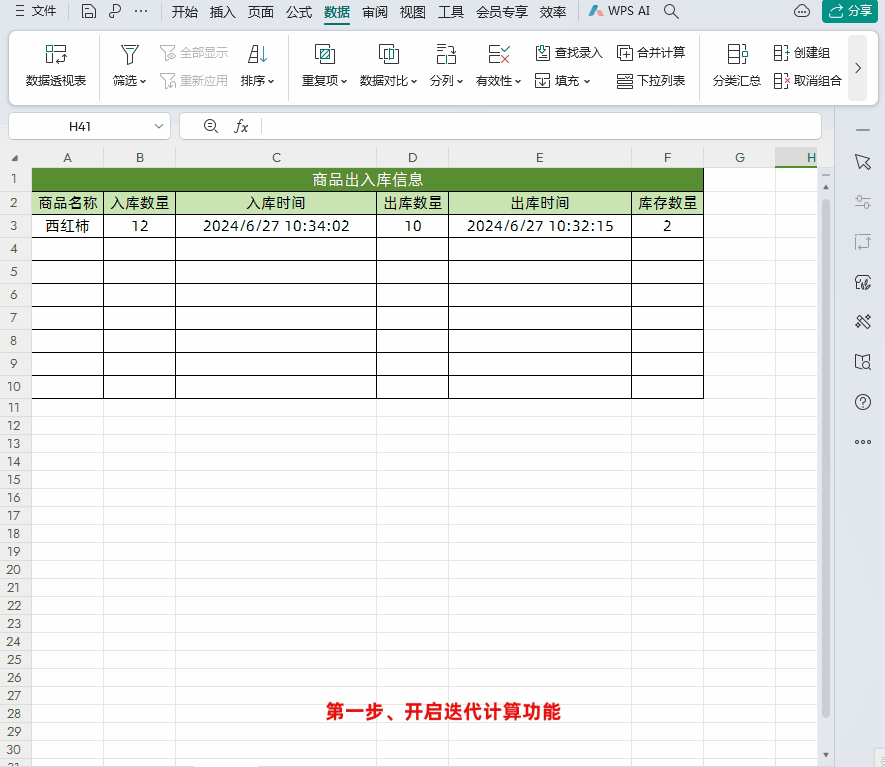Click the cloud sync icon
885x767 pixels.
[x=801, y=11]
